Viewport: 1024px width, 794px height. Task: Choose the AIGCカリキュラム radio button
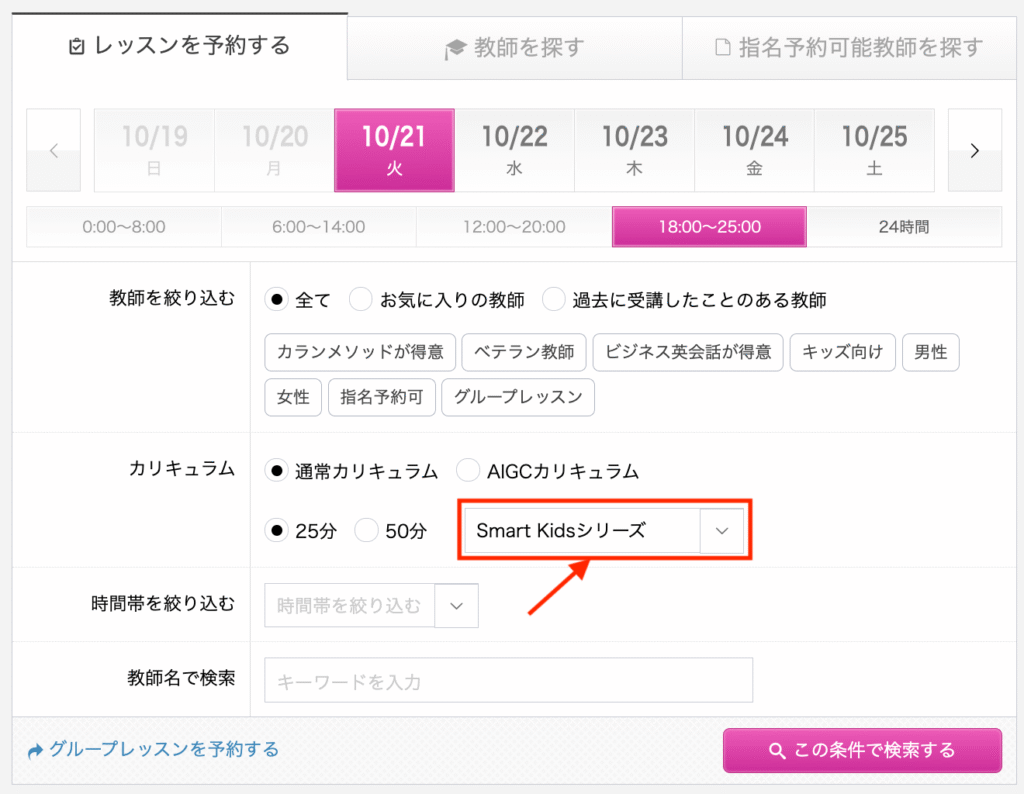point(468,471)
